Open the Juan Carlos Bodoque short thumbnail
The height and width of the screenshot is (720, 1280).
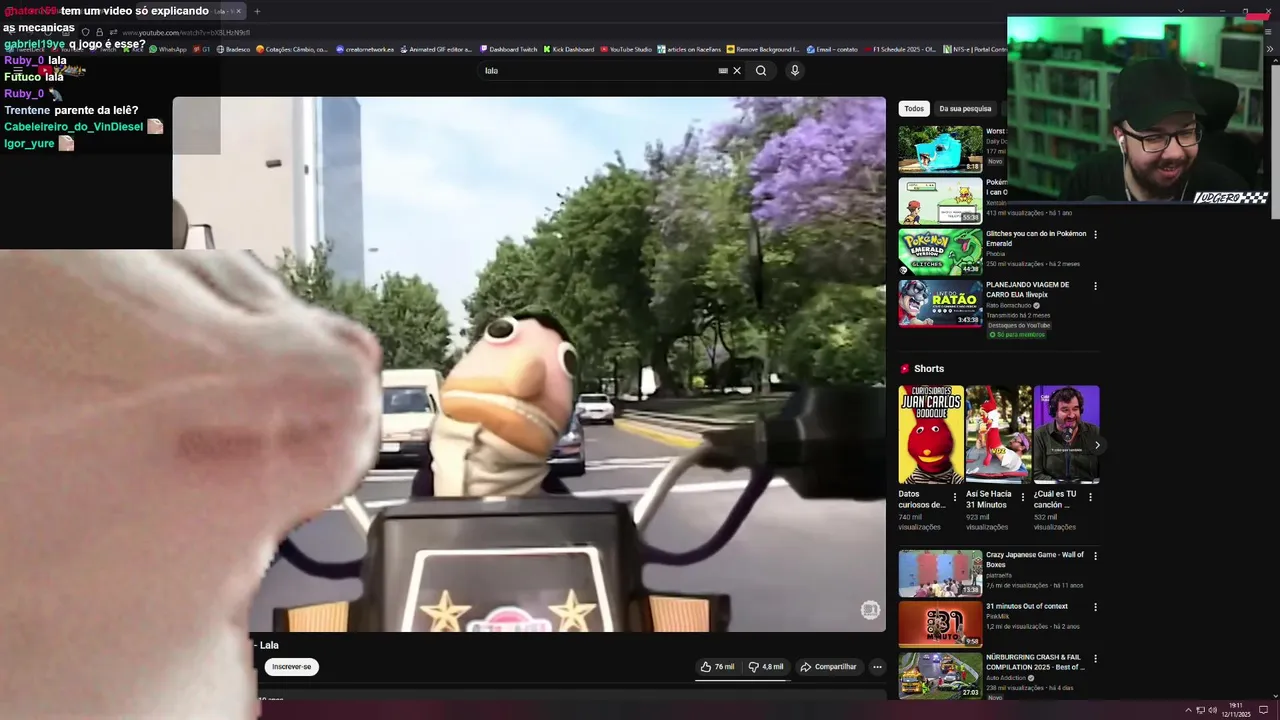pyautogui.click(x=931, y=435)
